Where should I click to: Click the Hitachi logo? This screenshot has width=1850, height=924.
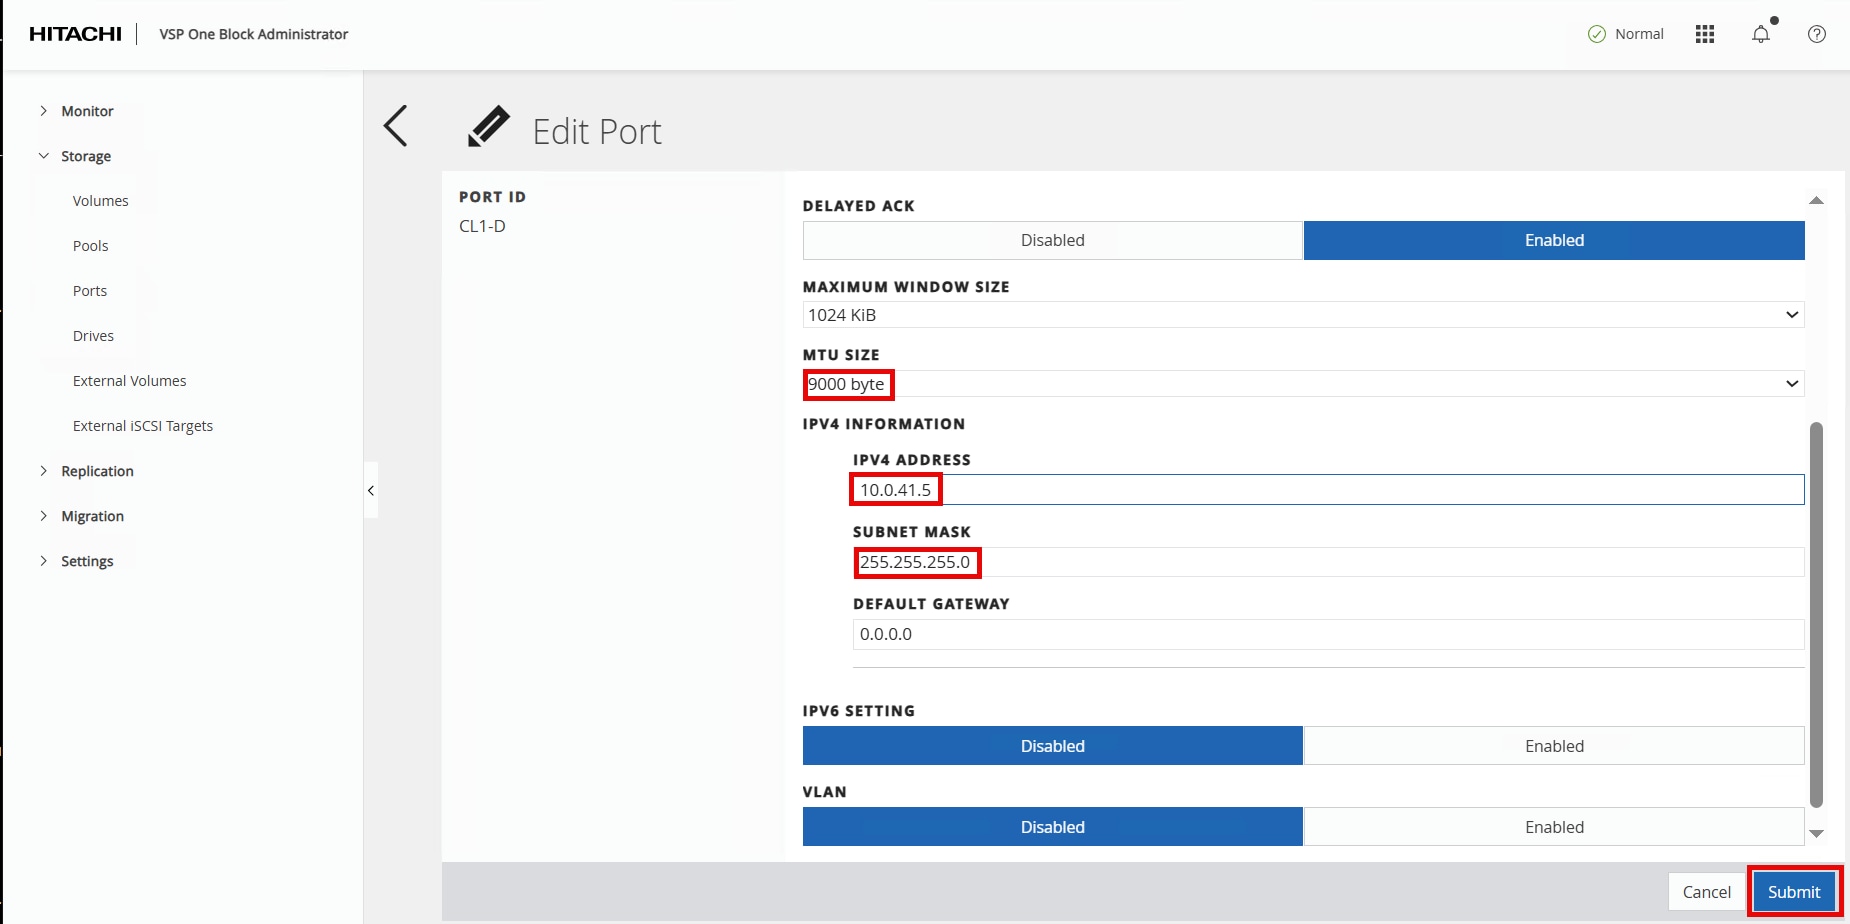75,33
